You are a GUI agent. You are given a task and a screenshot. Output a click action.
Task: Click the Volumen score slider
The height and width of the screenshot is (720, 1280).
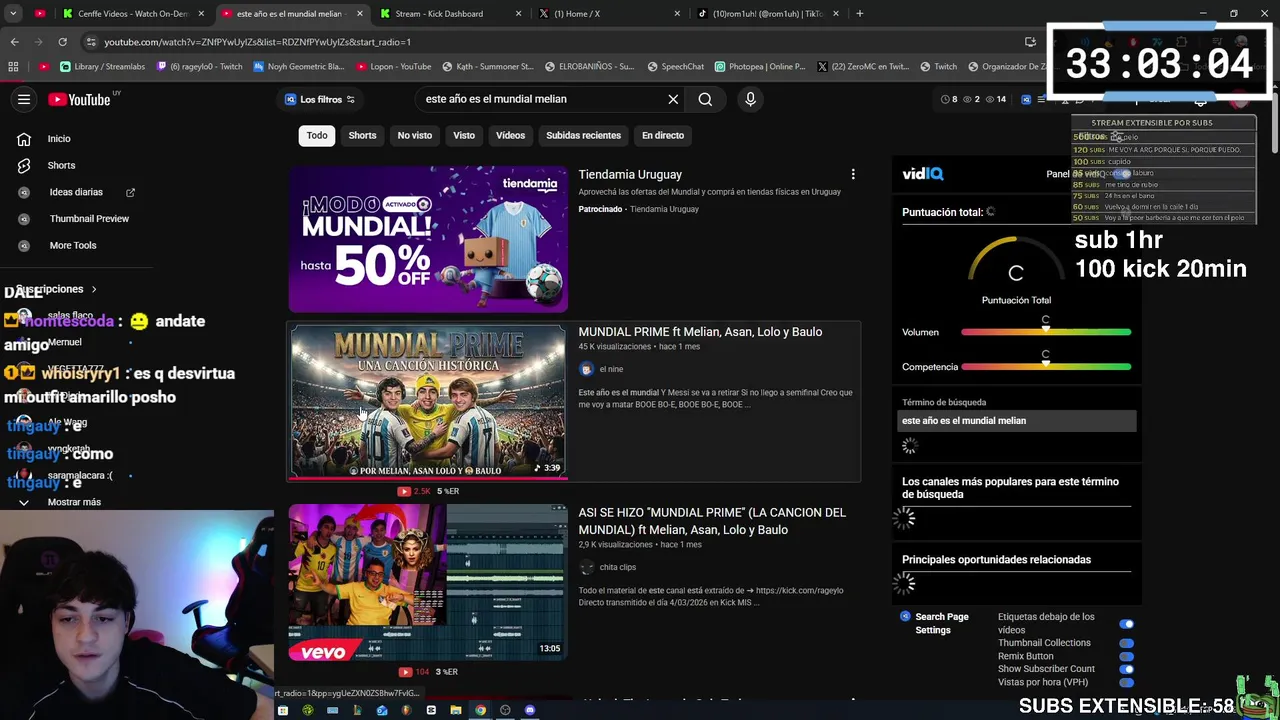click(x=1046, y=332)
